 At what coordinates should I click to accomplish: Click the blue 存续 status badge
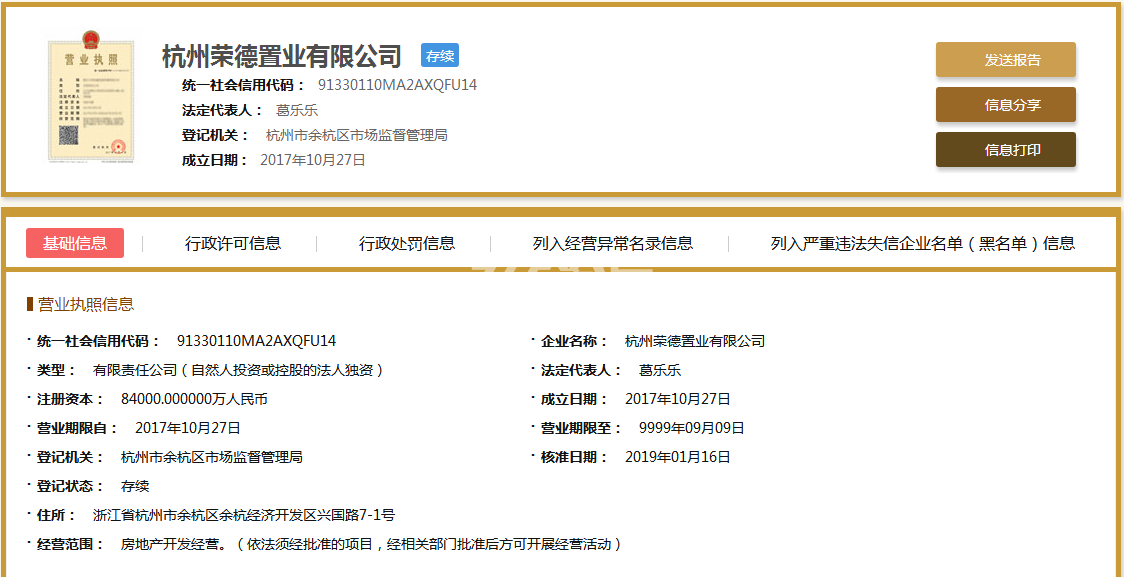(439, 55)
